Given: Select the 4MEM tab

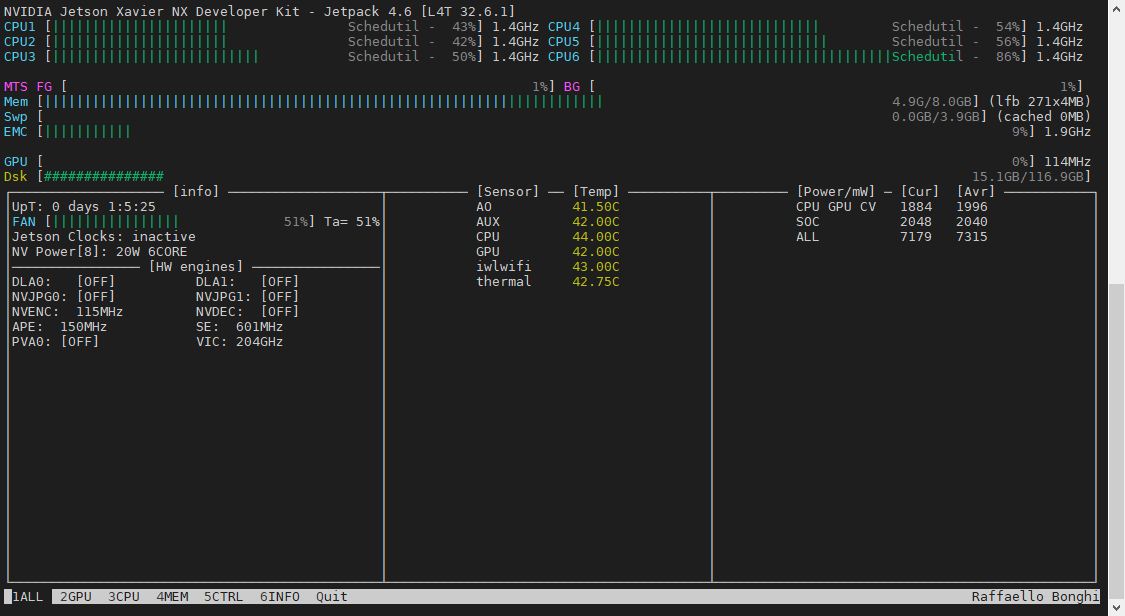Looking at the screenshot, I should tap(171, 596).
